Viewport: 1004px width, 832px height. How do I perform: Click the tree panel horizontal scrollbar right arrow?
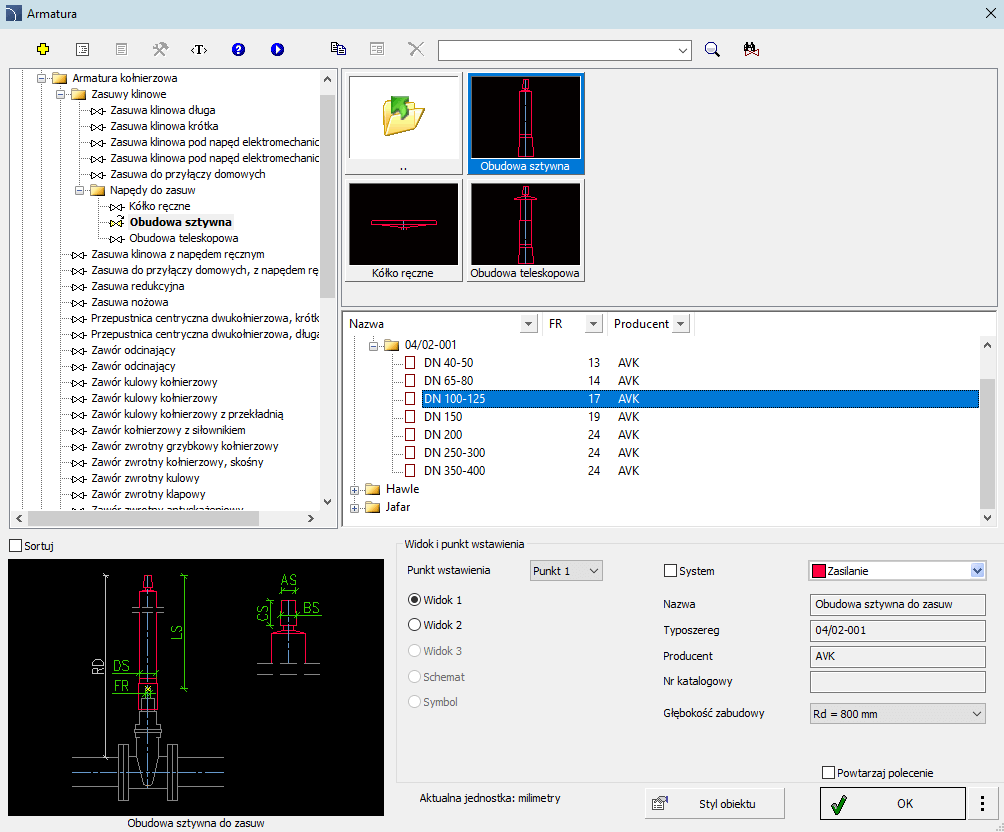[x=311, y=518]
